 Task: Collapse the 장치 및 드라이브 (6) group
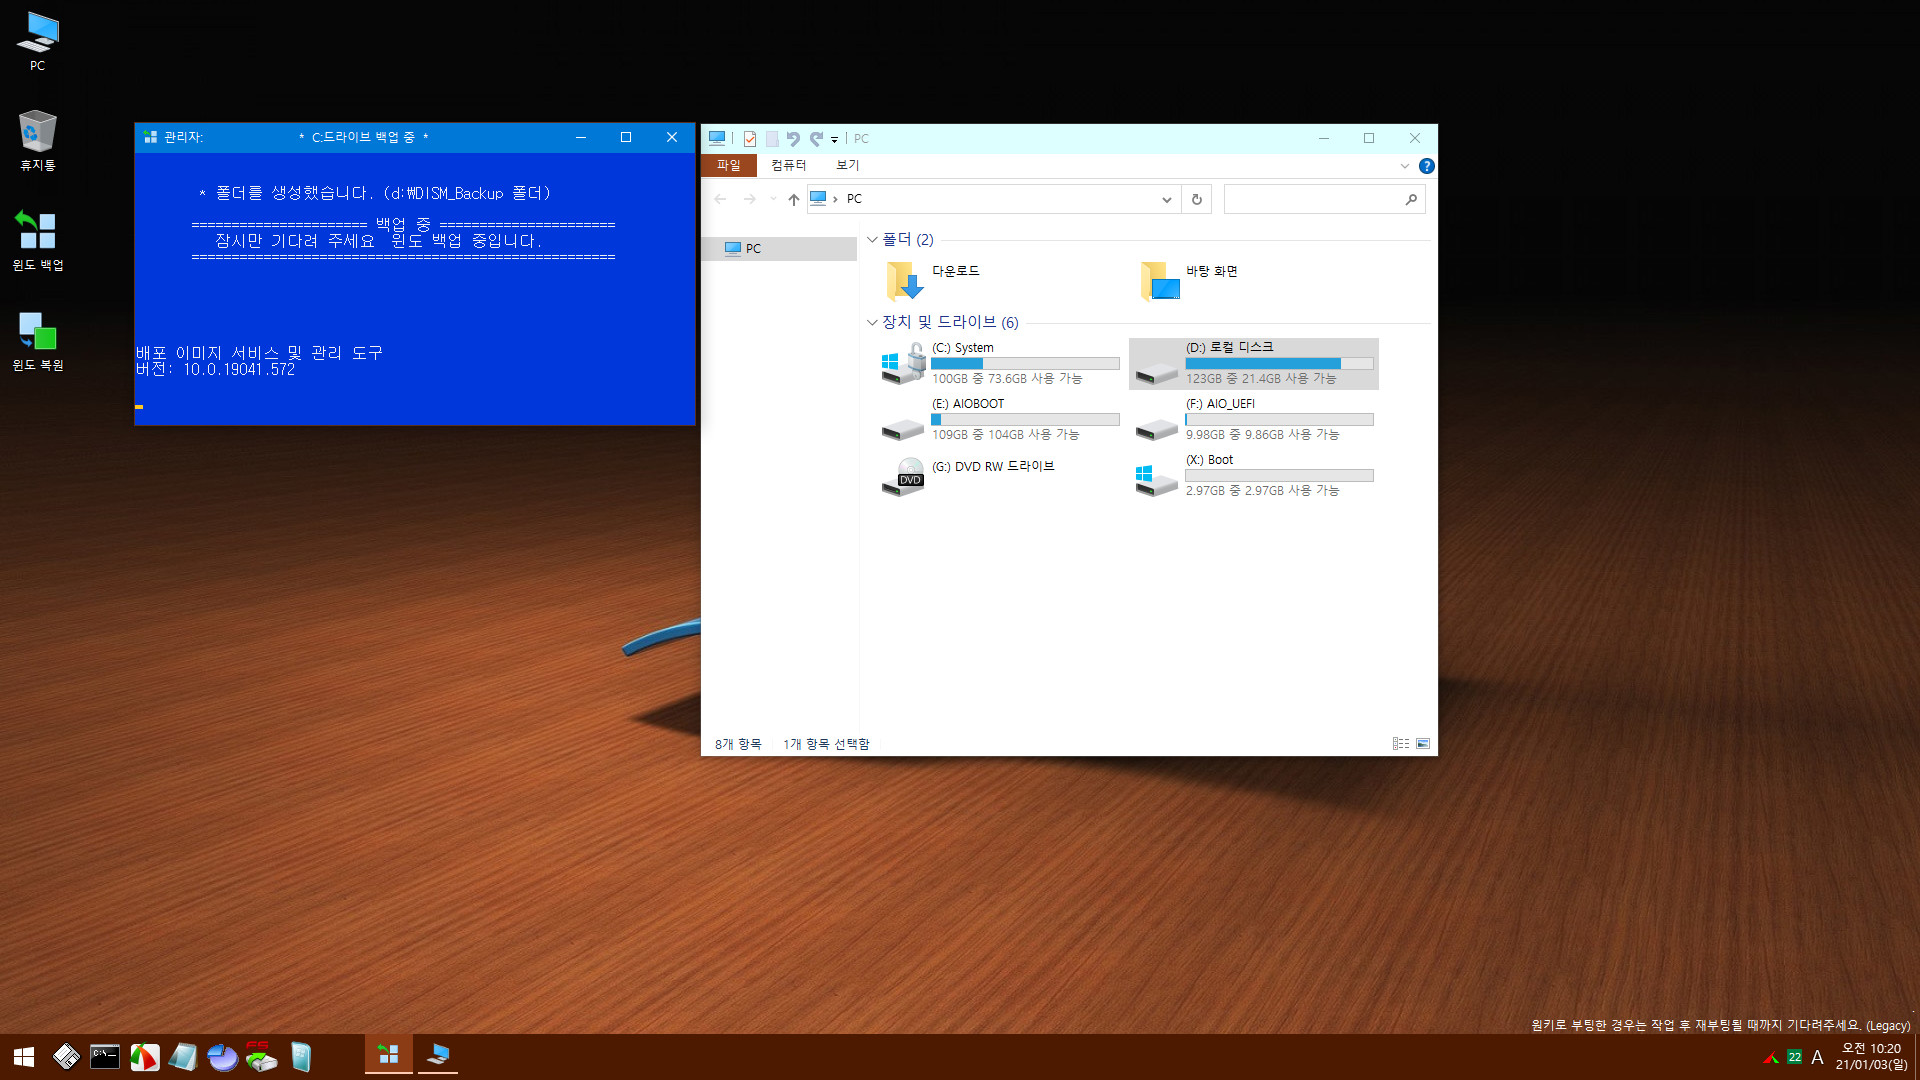coord(872,322)
